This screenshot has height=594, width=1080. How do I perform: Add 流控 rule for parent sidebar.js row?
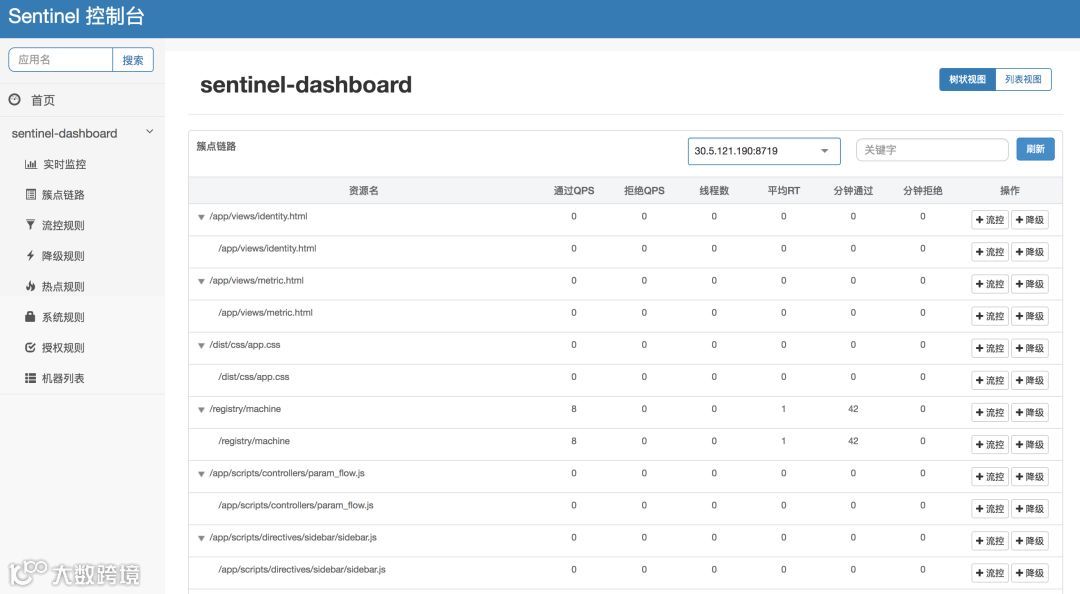(990, 541)
